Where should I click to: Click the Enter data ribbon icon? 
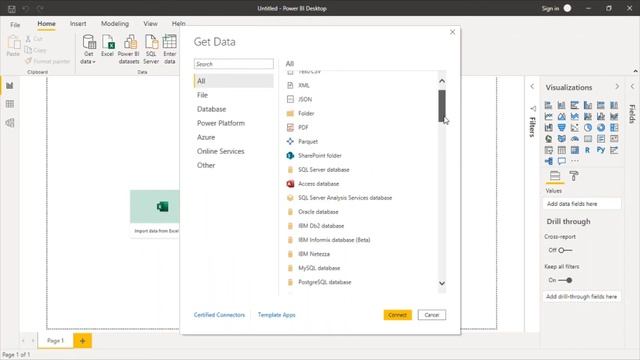pos(169,49)
